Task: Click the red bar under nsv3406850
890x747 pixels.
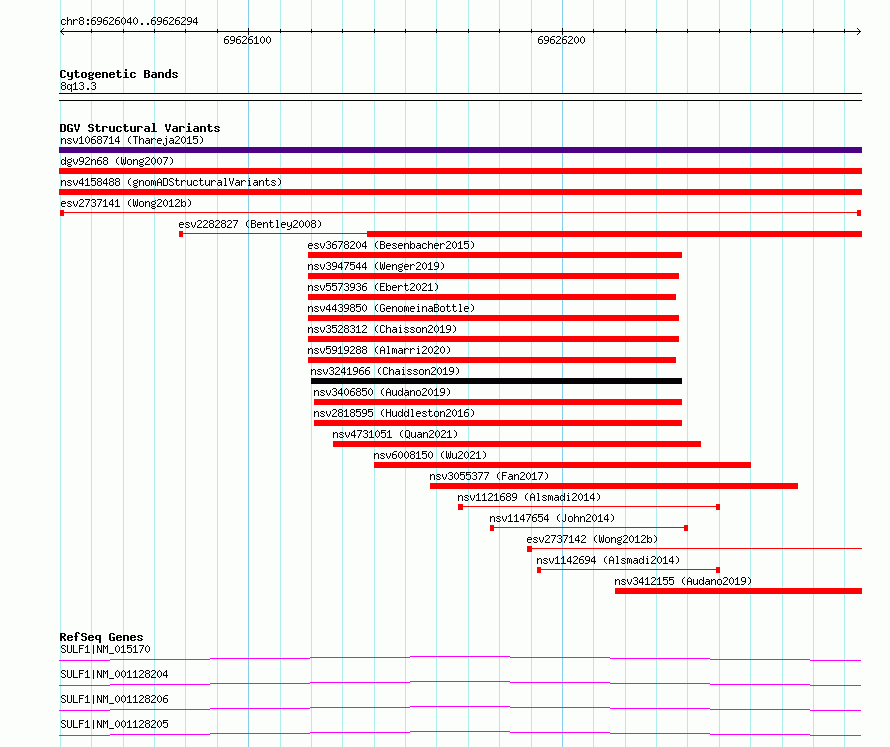Action: pyautogui.click(x=498, y=402)
